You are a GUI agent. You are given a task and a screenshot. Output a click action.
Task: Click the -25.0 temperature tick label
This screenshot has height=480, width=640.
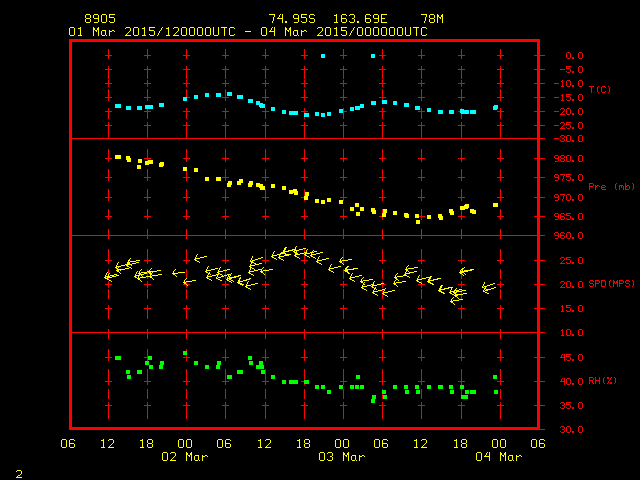click(x=569, y=125)
